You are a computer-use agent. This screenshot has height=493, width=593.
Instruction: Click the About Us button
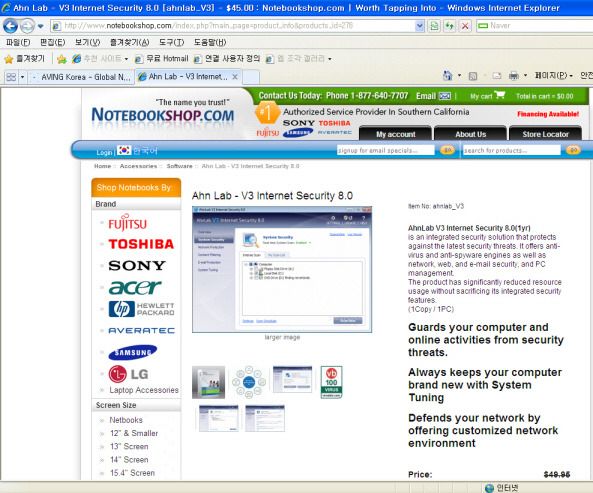click(x=470, y=134)
